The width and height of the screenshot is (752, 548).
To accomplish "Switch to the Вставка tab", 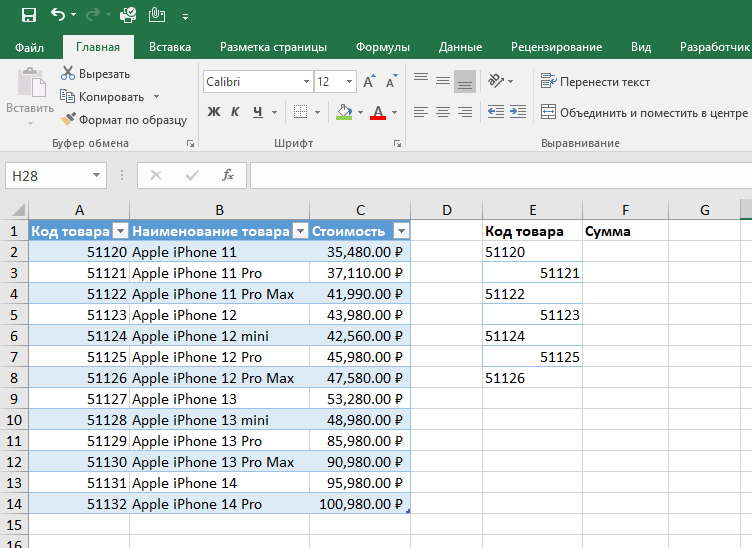I will [170, 47].
